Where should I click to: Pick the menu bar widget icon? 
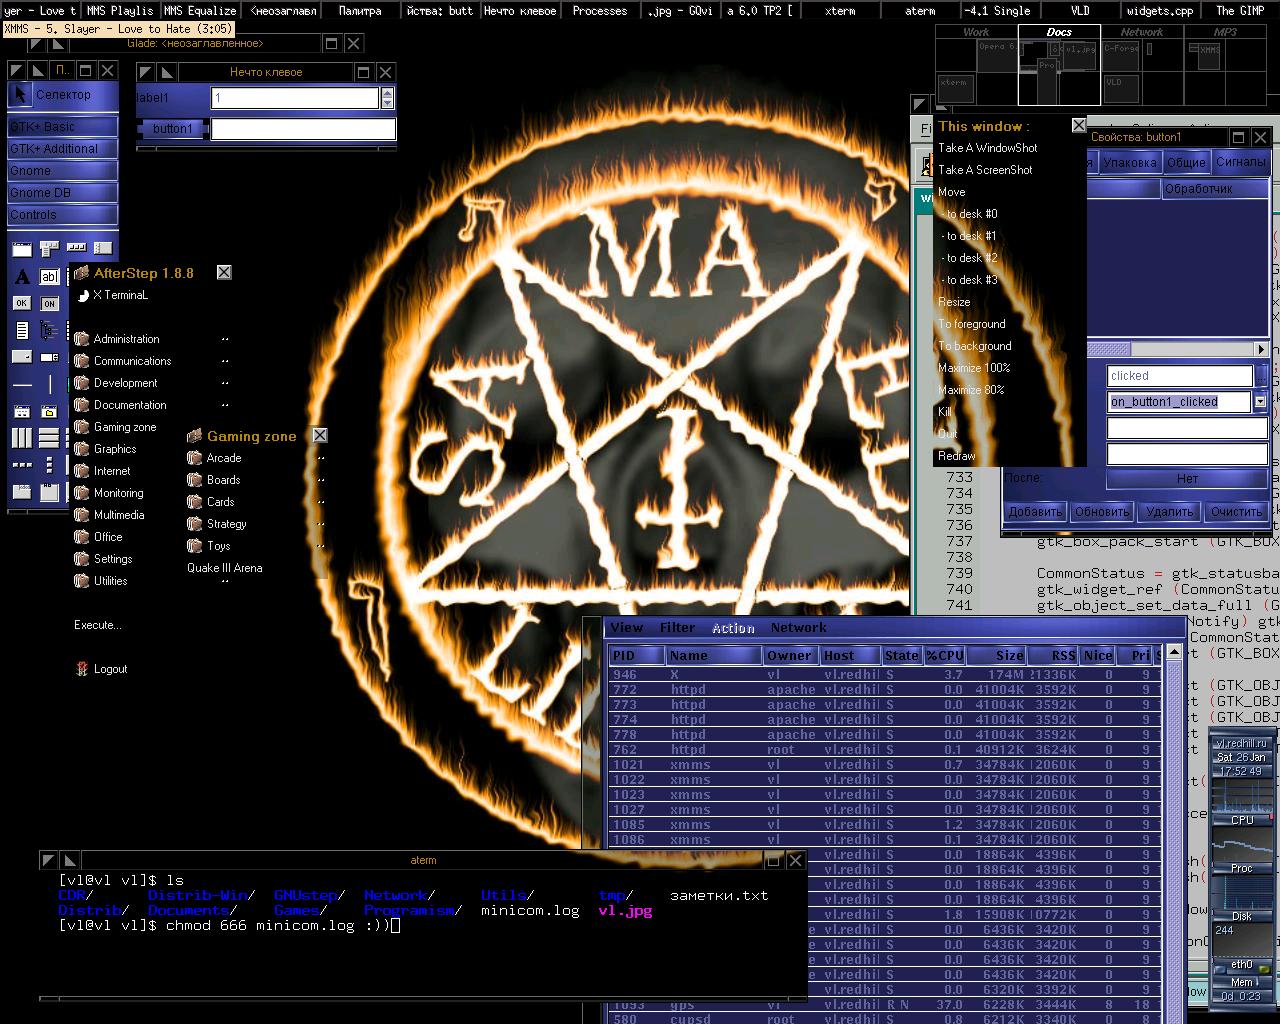pos(49,248)
